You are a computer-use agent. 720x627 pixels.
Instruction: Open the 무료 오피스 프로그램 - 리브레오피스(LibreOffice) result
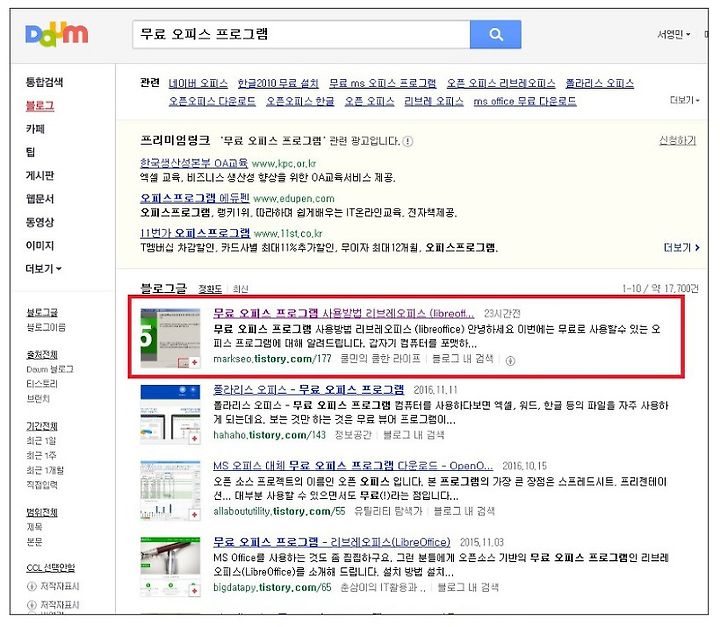[332, 542]
